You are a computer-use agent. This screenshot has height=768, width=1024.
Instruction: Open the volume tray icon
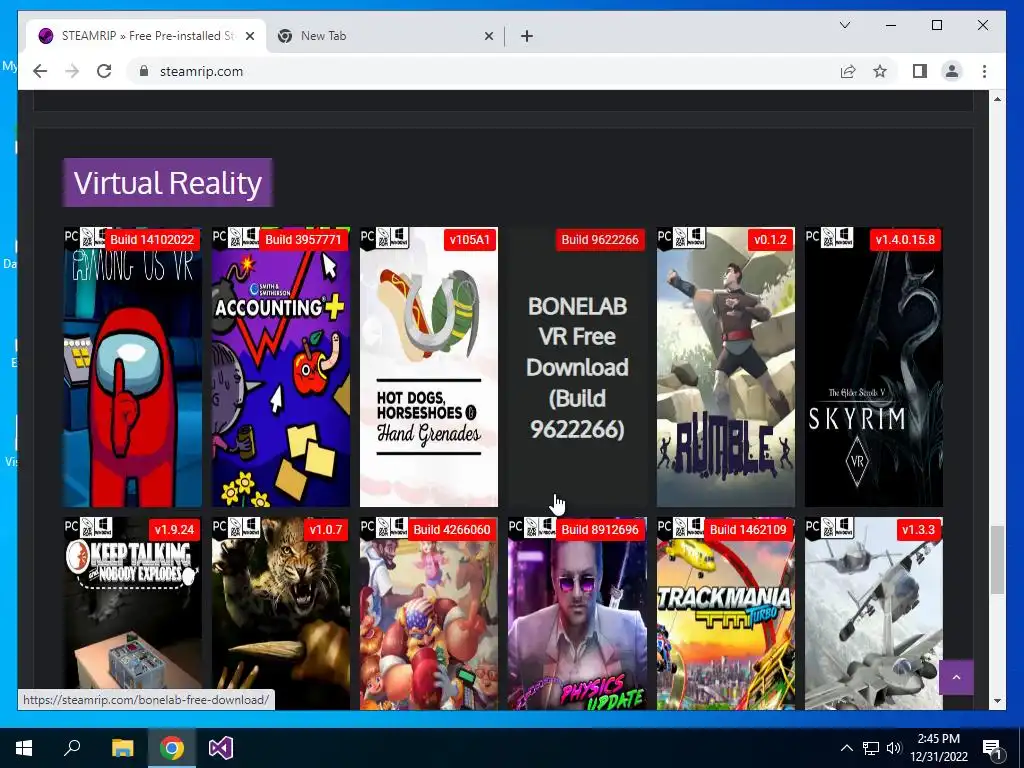[894, 748]
